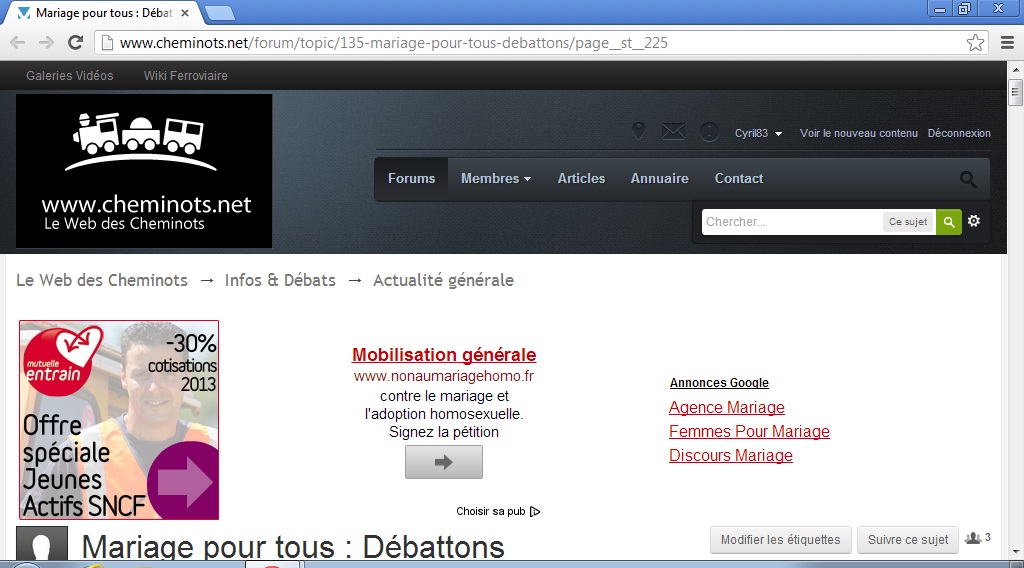Image resolution: width=1024 pixels, height=568 pixels.
Task: Click the 'Suivre ce sujet' button
Action: (907, 540)
